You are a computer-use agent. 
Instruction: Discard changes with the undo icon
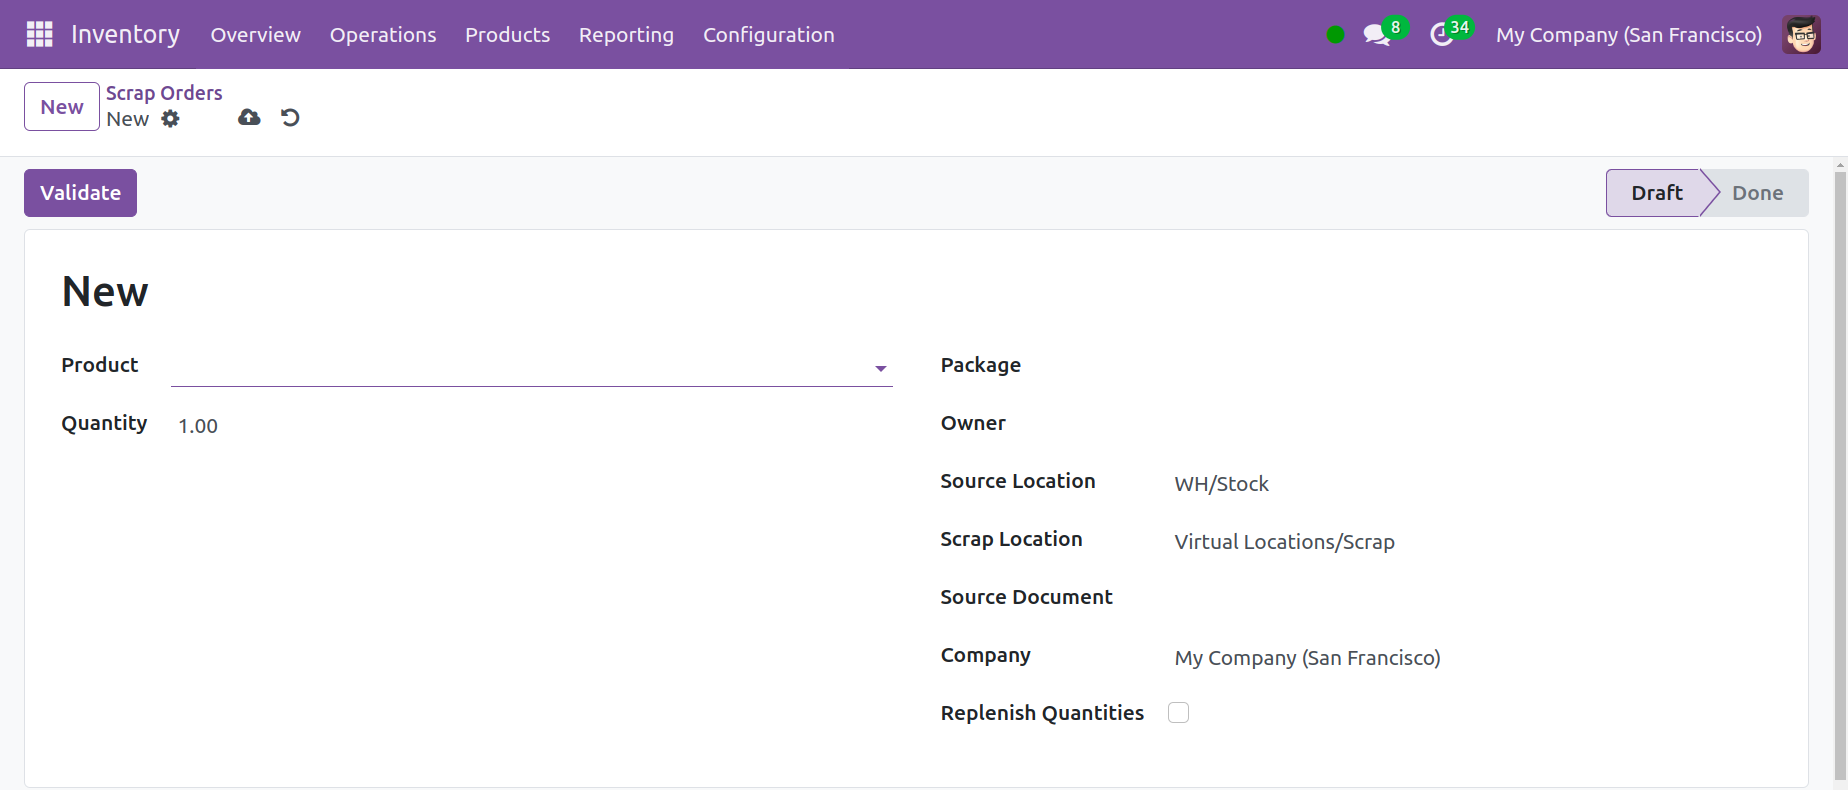pyautogui.click(x=290, y=118)
